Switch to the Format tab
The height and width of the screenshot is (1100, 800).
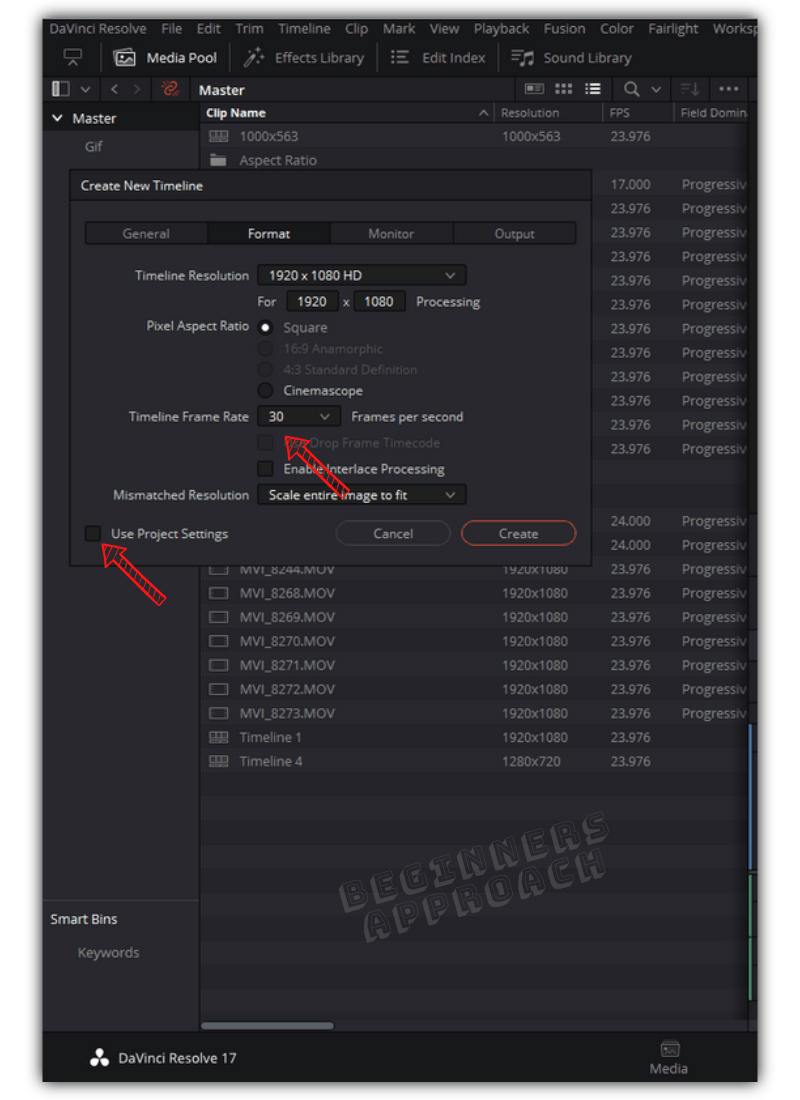pos(269,234)
